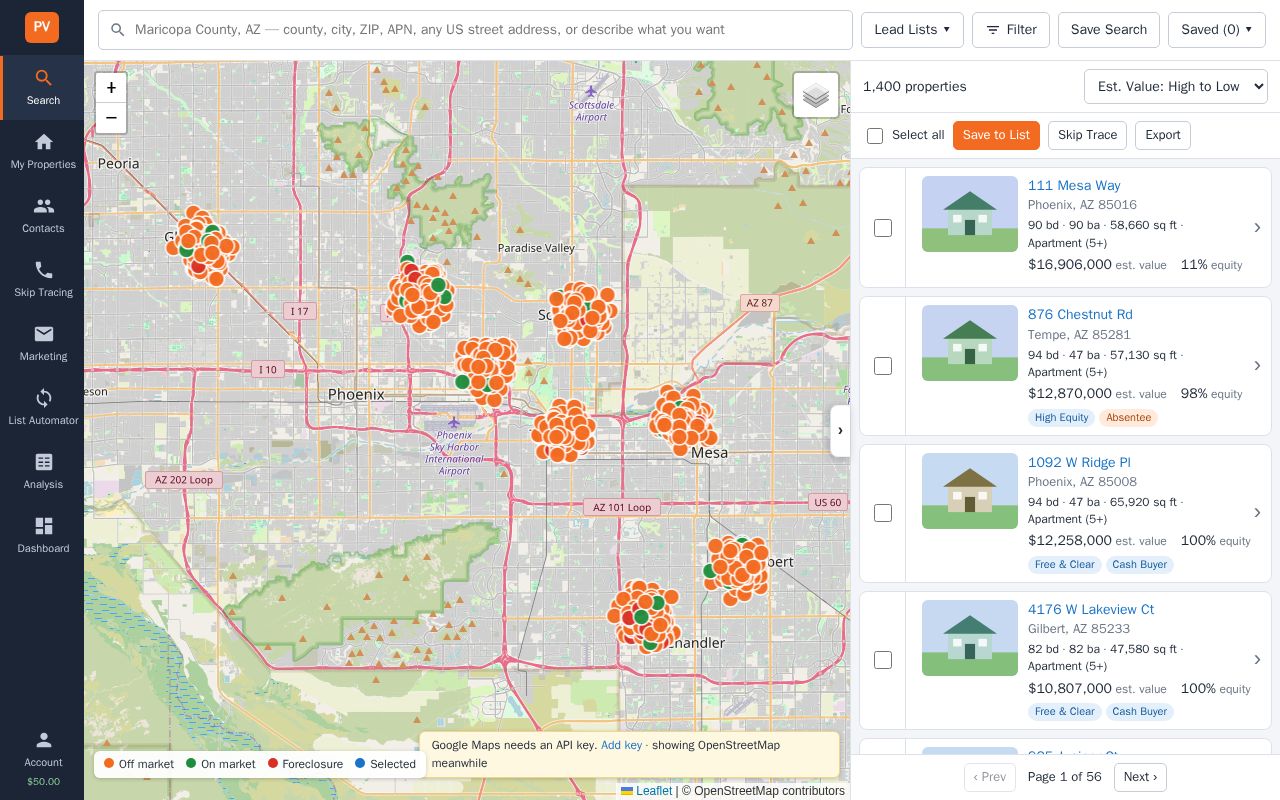
Task: Change sort order Est. Value: High to Low
Action: [1176, 86]
